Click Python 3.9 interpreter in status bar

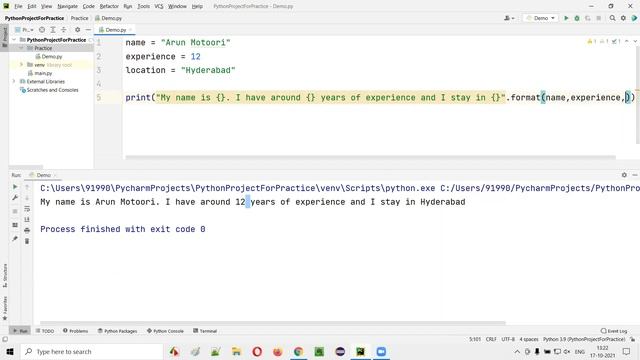pyautogui.click(x=584, y=339)
